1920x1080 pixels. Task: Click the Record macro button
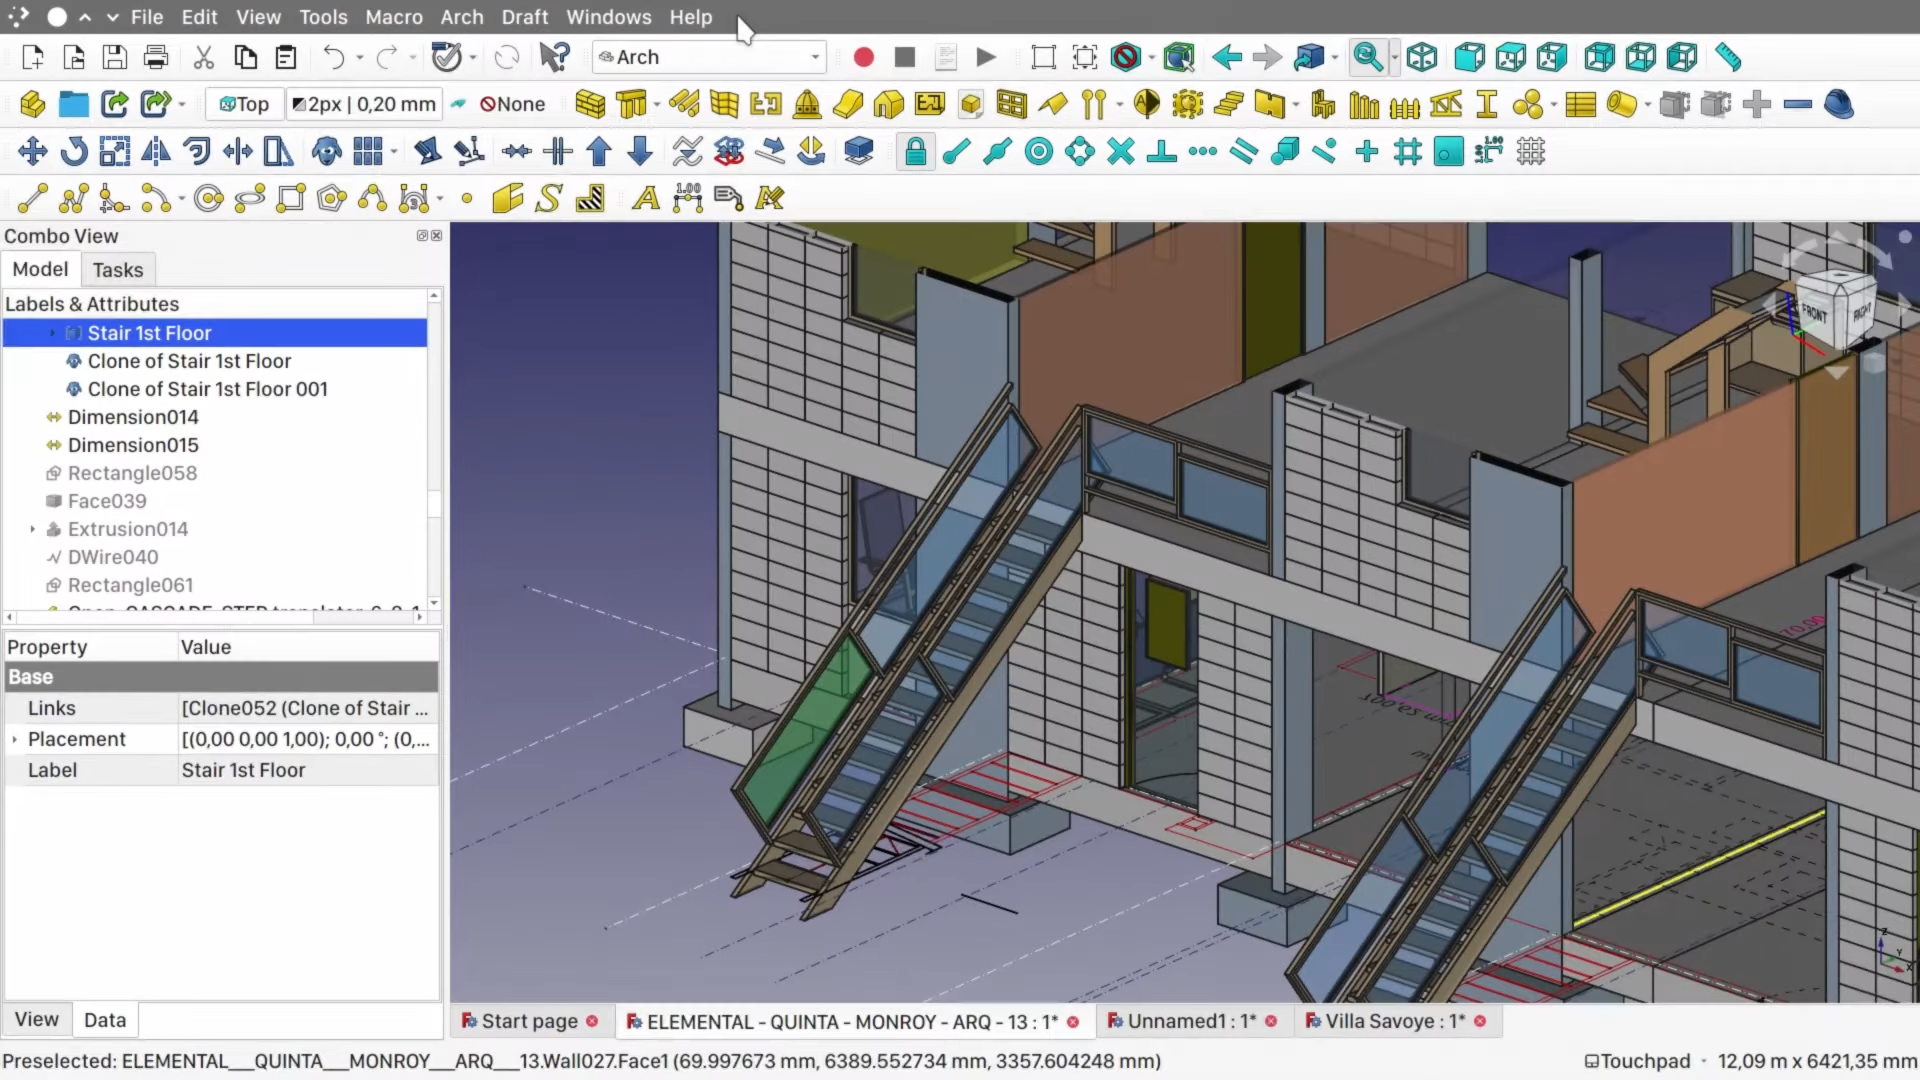tap(862, 55)
